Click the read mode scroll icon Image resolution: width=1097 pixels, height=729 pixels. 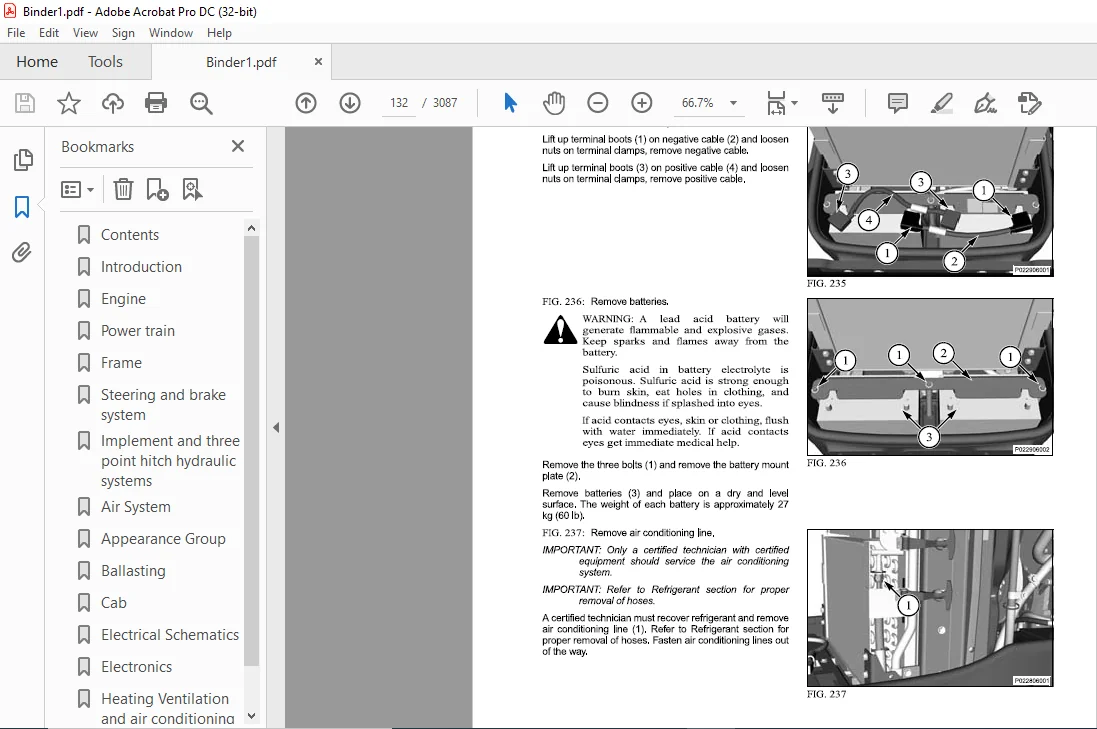coord(833,103)
